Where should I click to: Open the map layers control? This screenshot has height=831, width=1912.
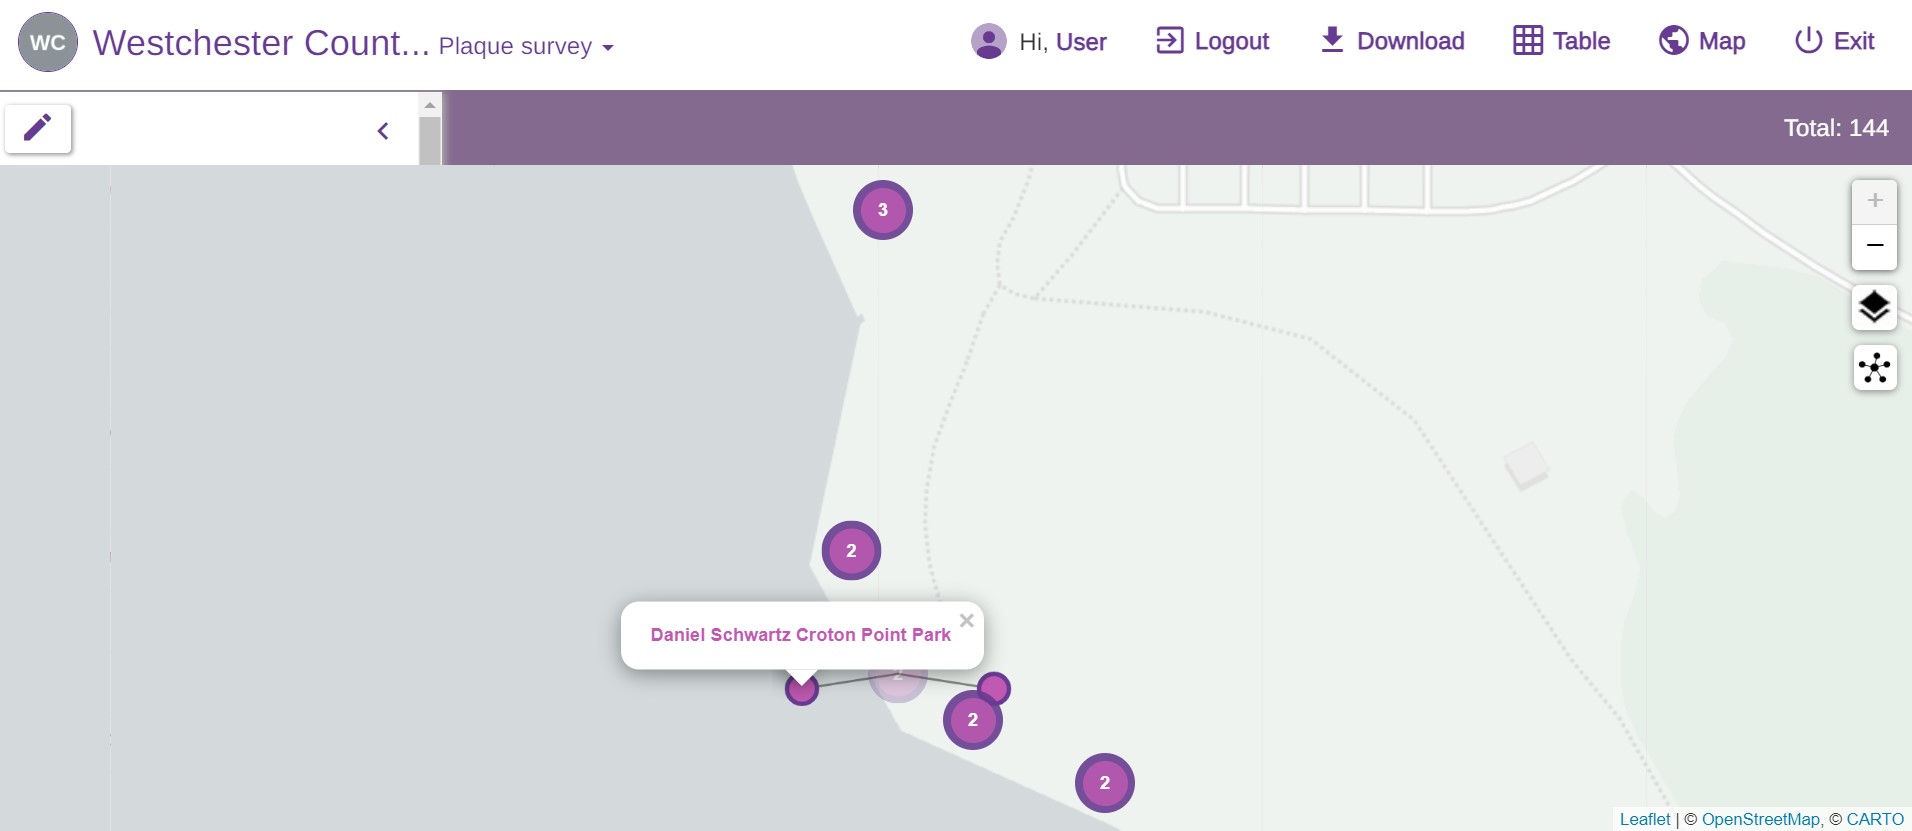tap(1874, 307)
